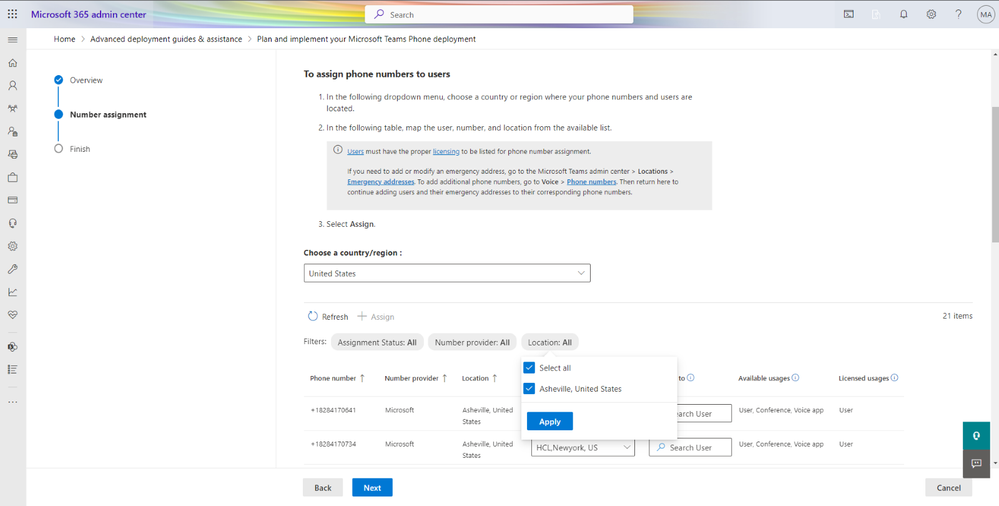Image resolution: width=999 pixels, height=506 pixels.
Task: Open the admin center icon above the list icon
Action: 12,347
